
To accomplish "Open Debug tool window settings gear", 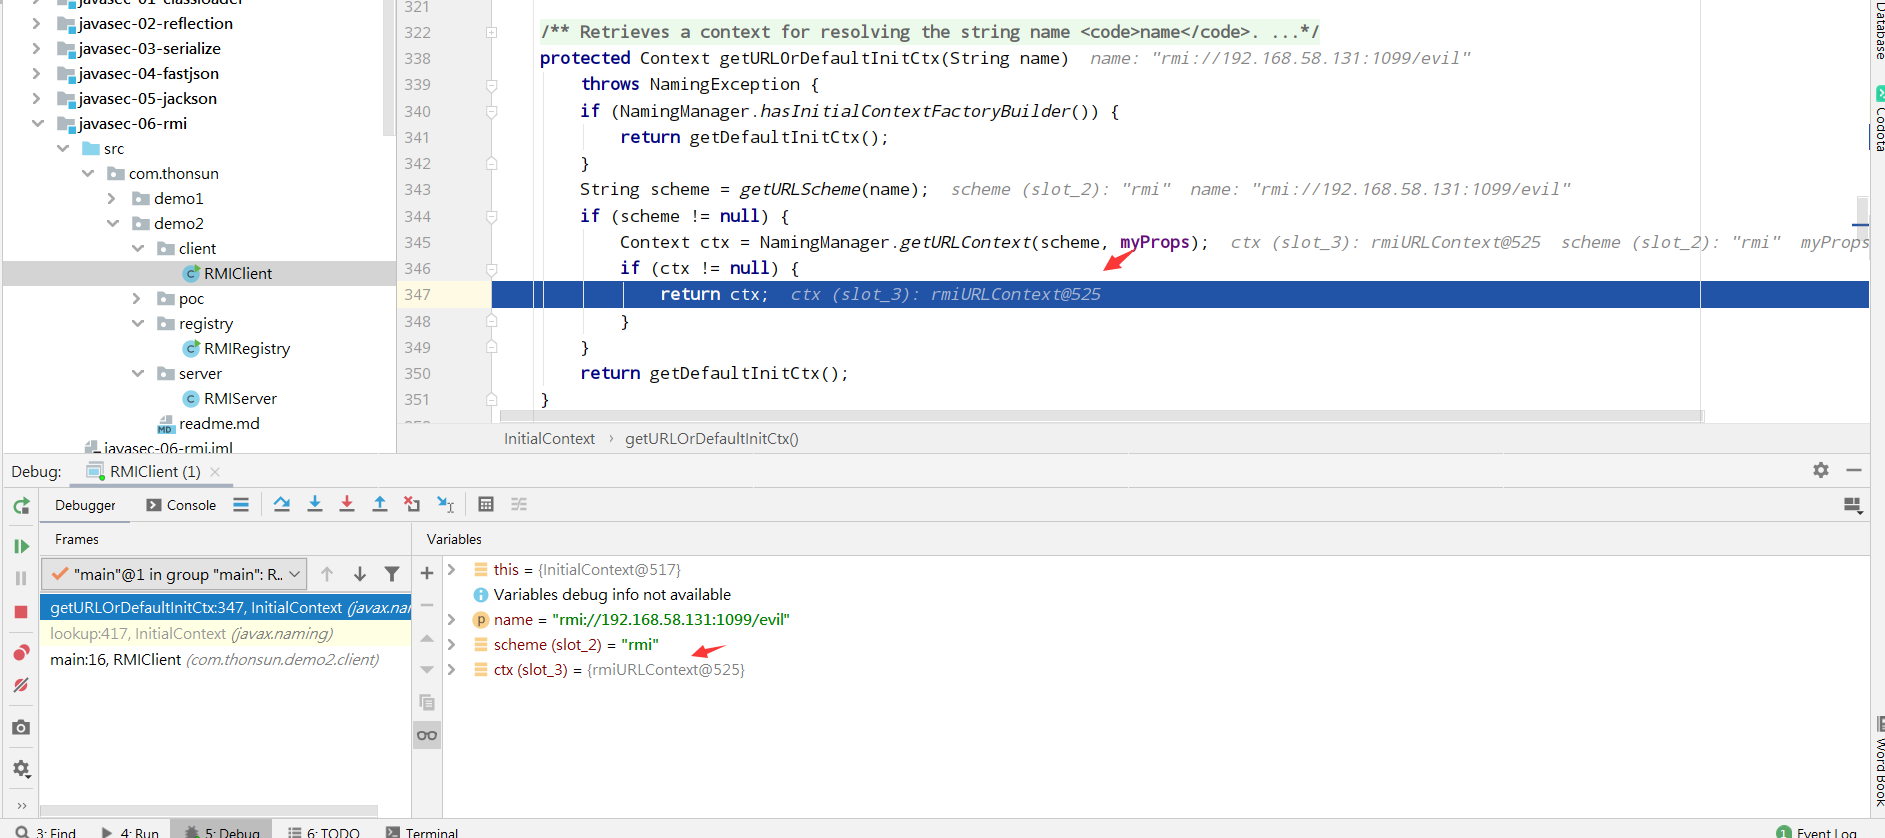I will pyautogui.click(x=1821, y=470).
